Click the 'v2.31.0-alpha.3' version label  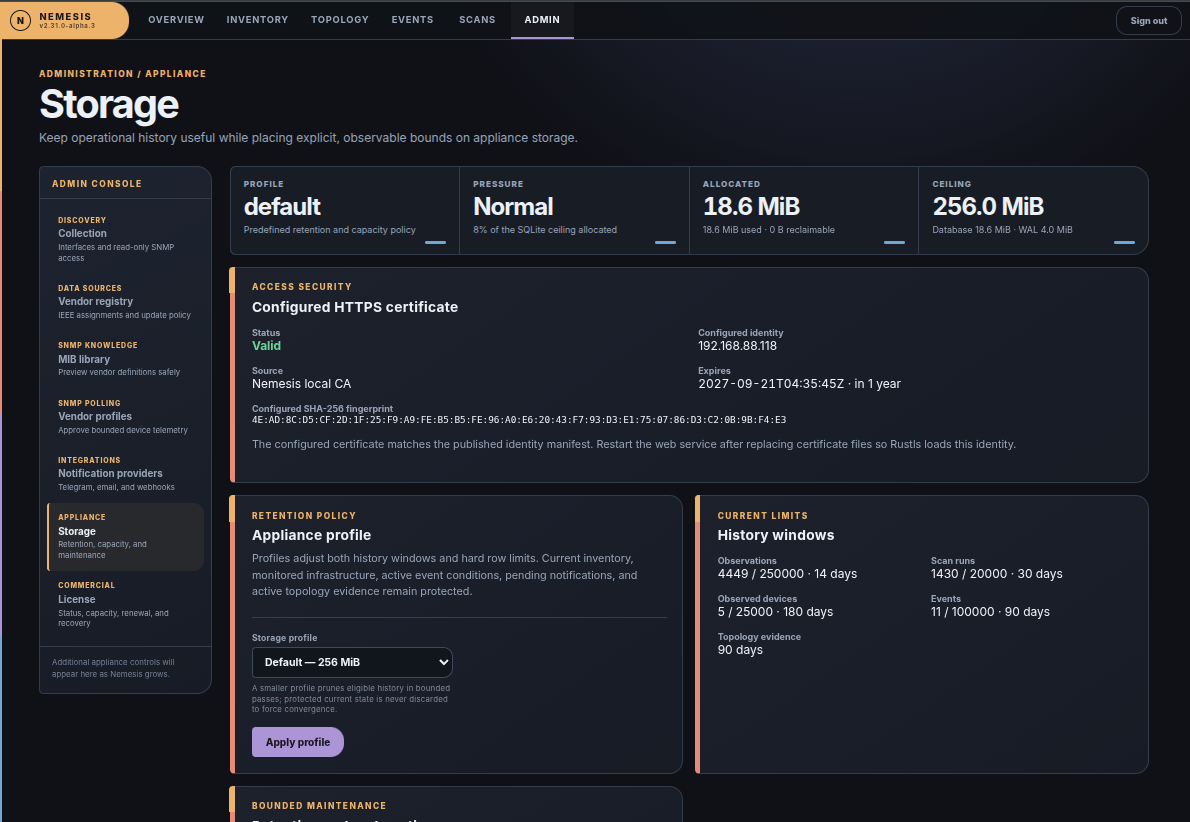coord(67,26)
